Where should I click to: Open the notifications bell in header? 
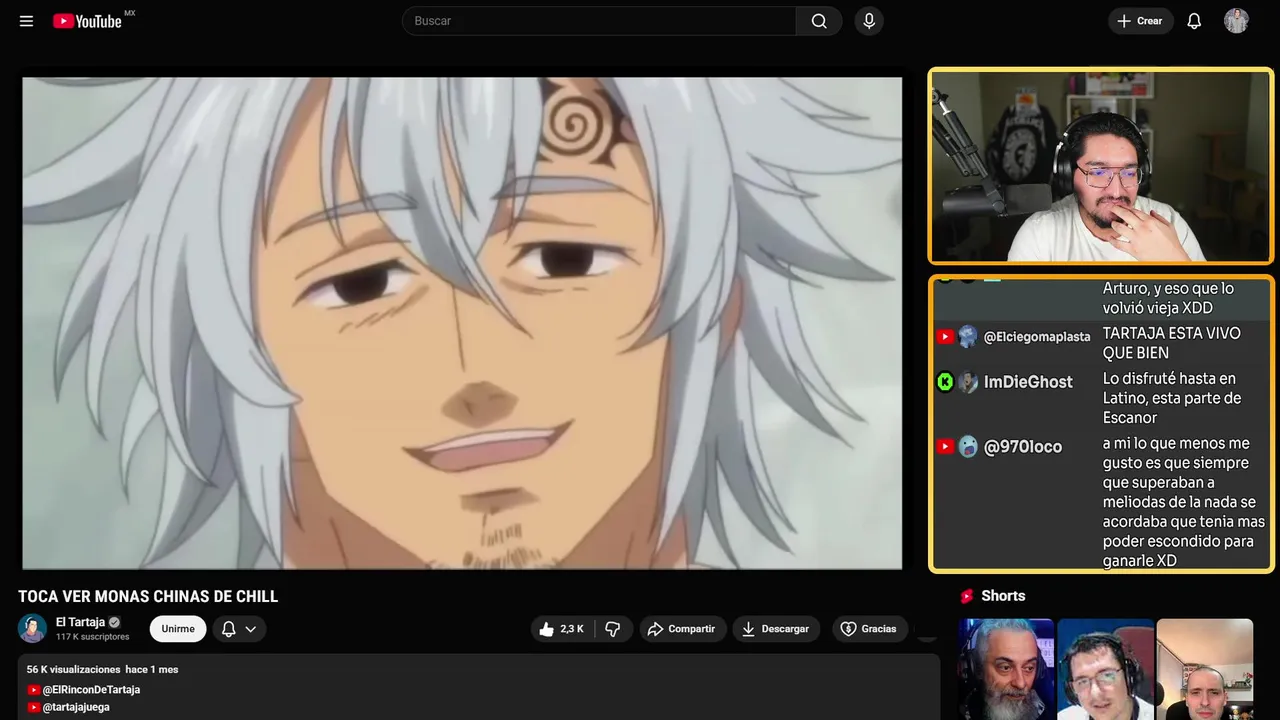tap(1194, 21)
